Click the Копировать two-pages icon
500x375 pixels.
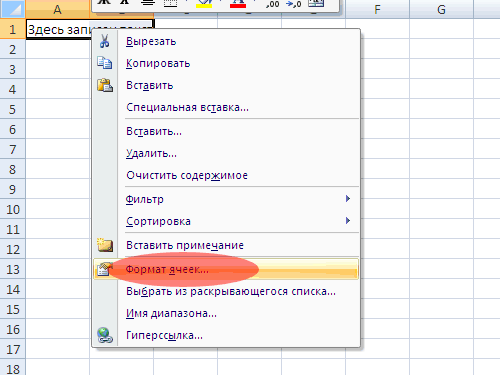[105, 63]
